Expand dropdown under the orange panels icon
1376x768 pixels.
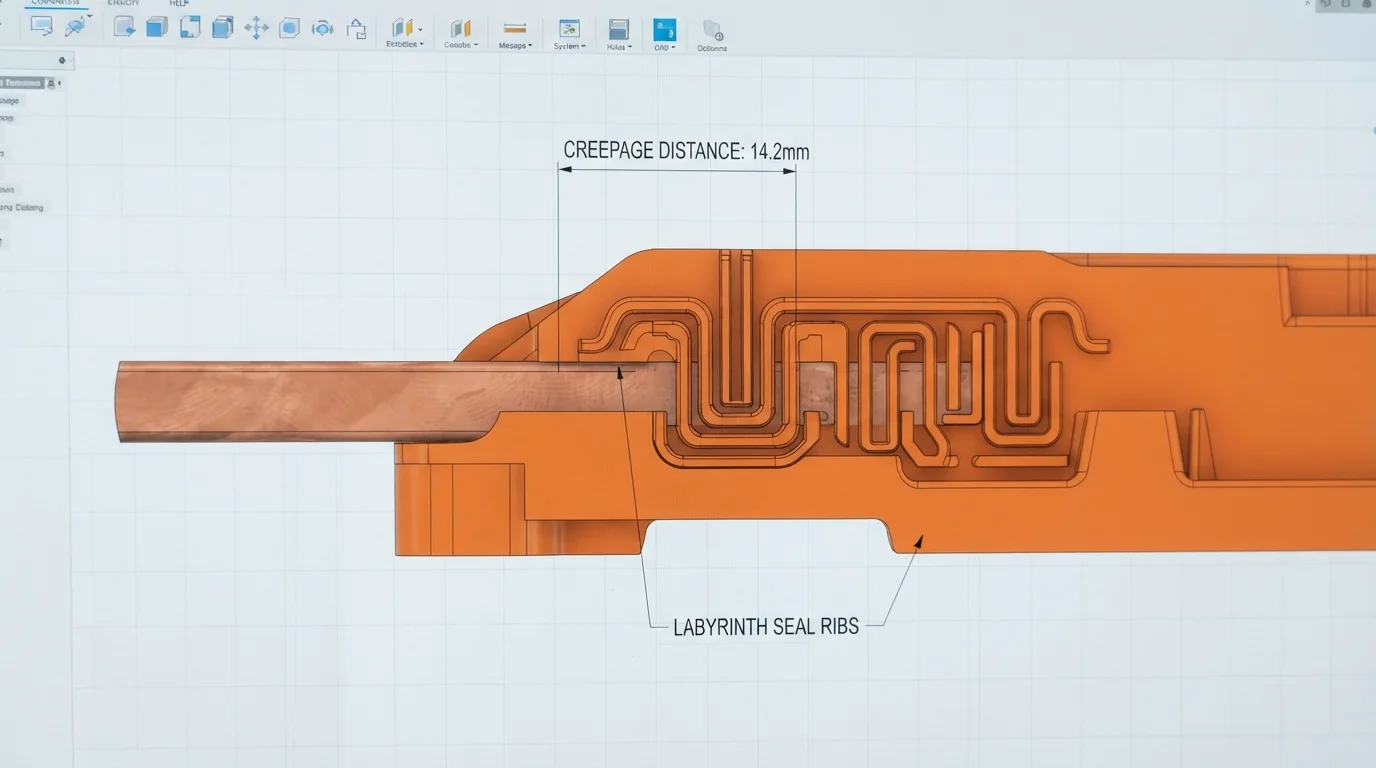coord(475,45)
